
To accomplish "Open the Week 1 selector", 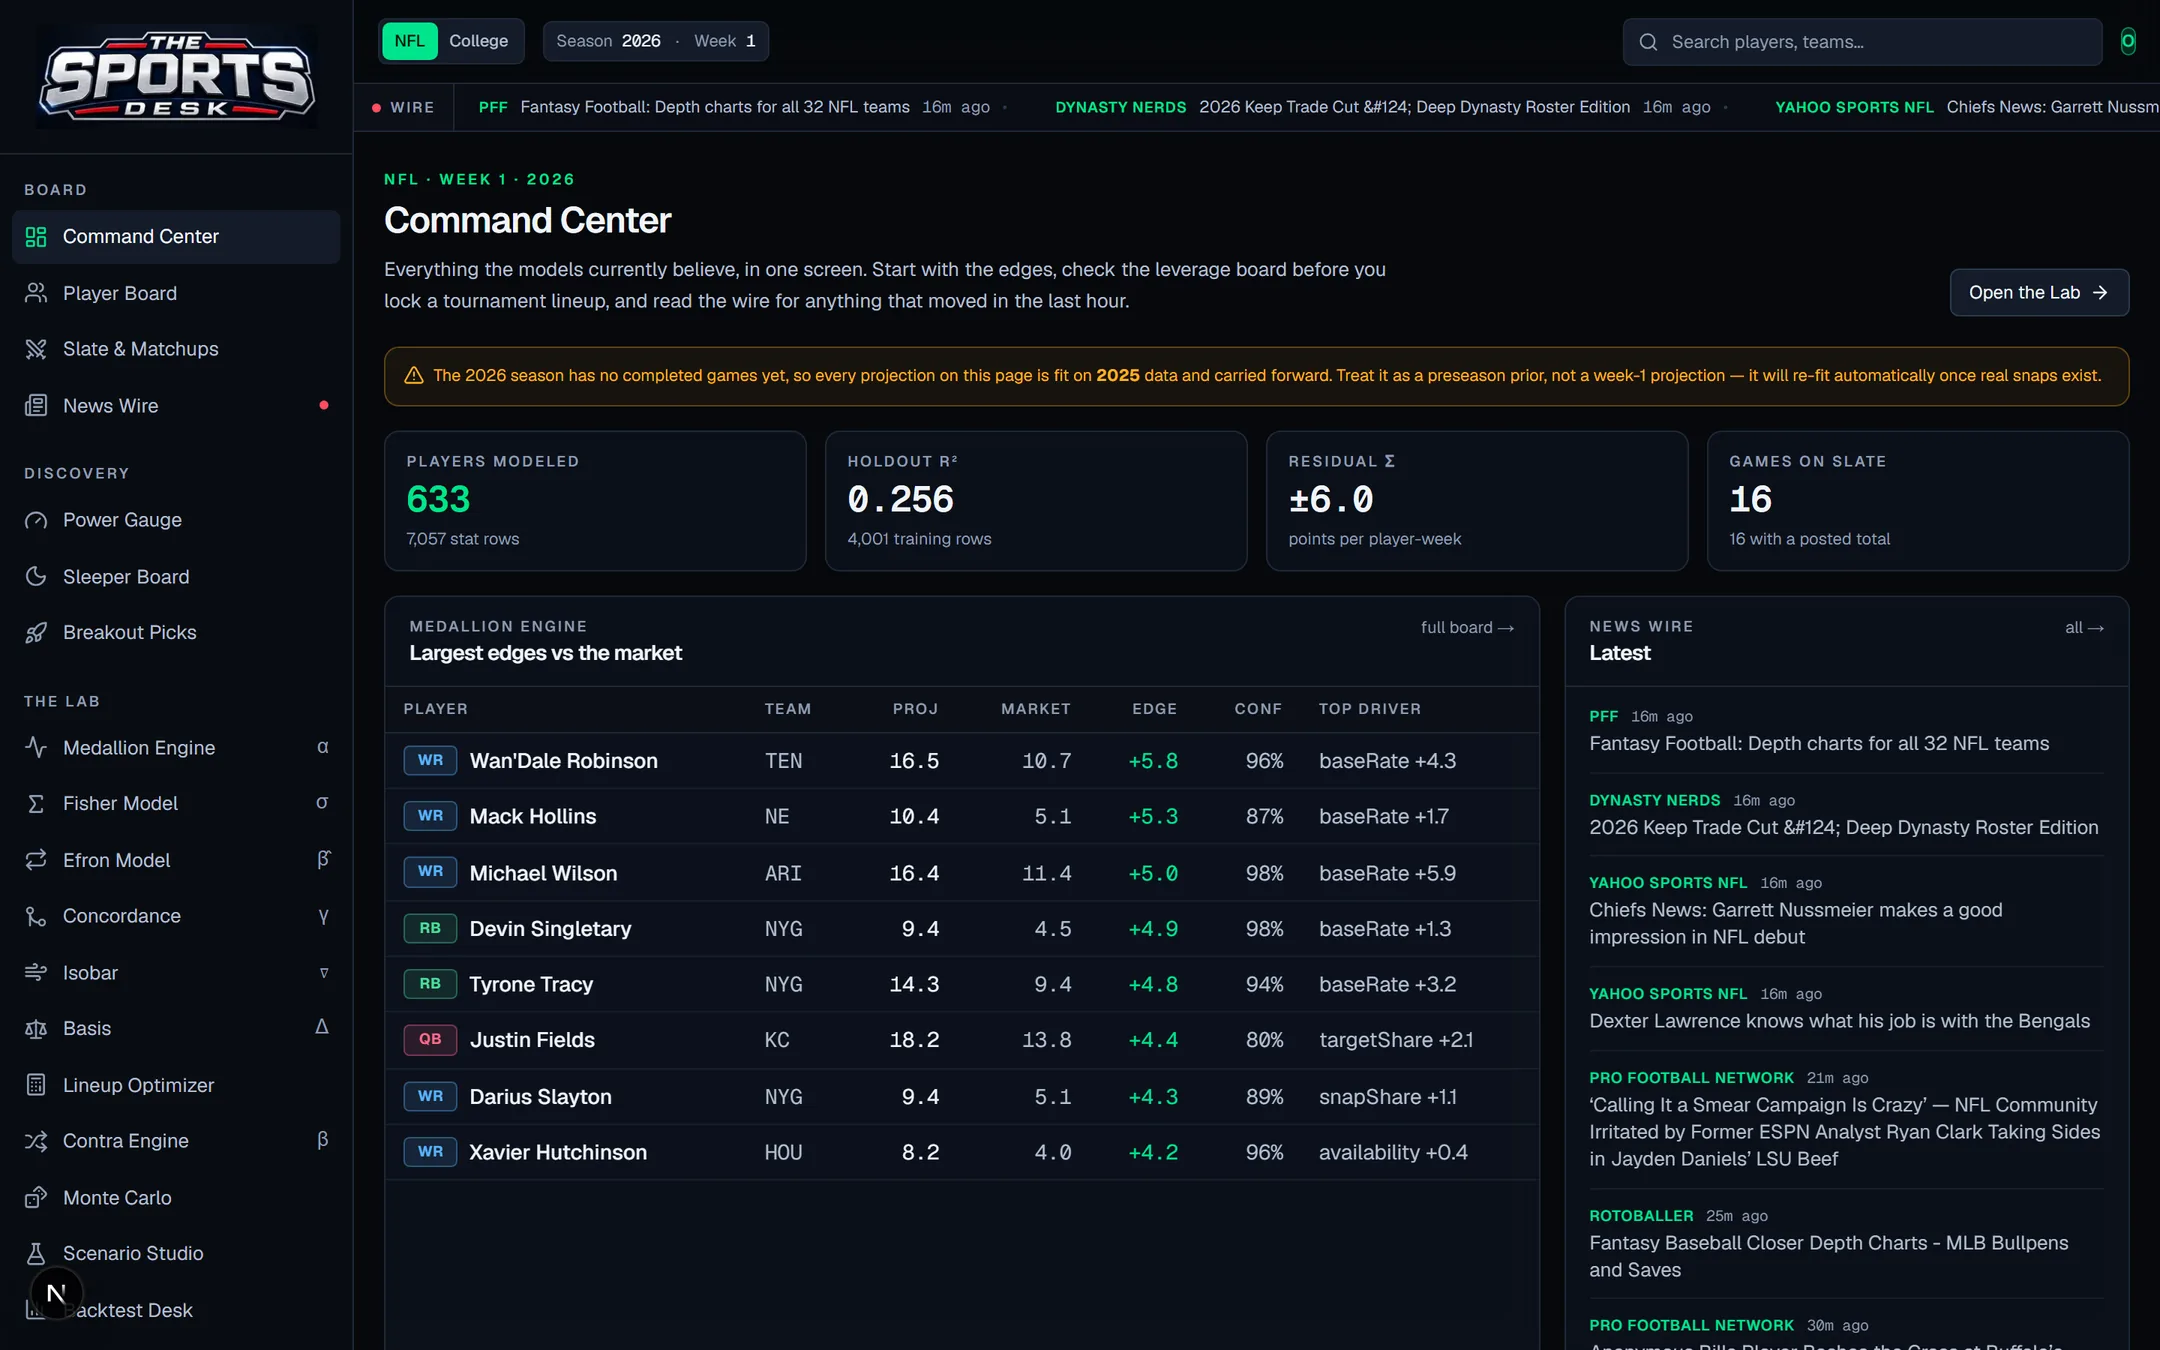I will pos(725,41).
